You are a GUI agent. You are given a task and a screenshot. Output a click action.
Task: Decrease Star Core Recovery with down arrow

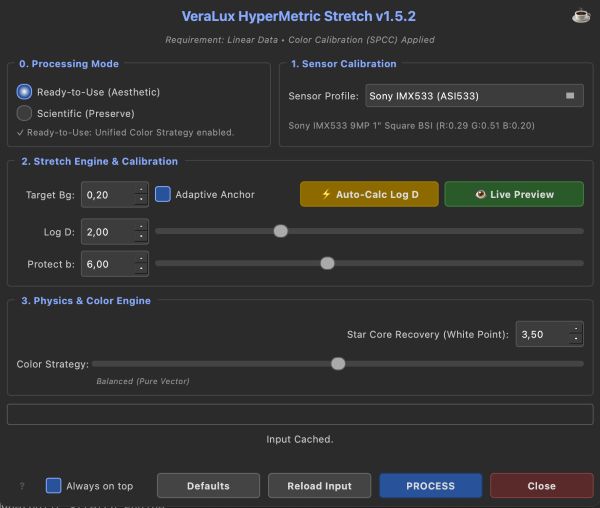[575, 340]
